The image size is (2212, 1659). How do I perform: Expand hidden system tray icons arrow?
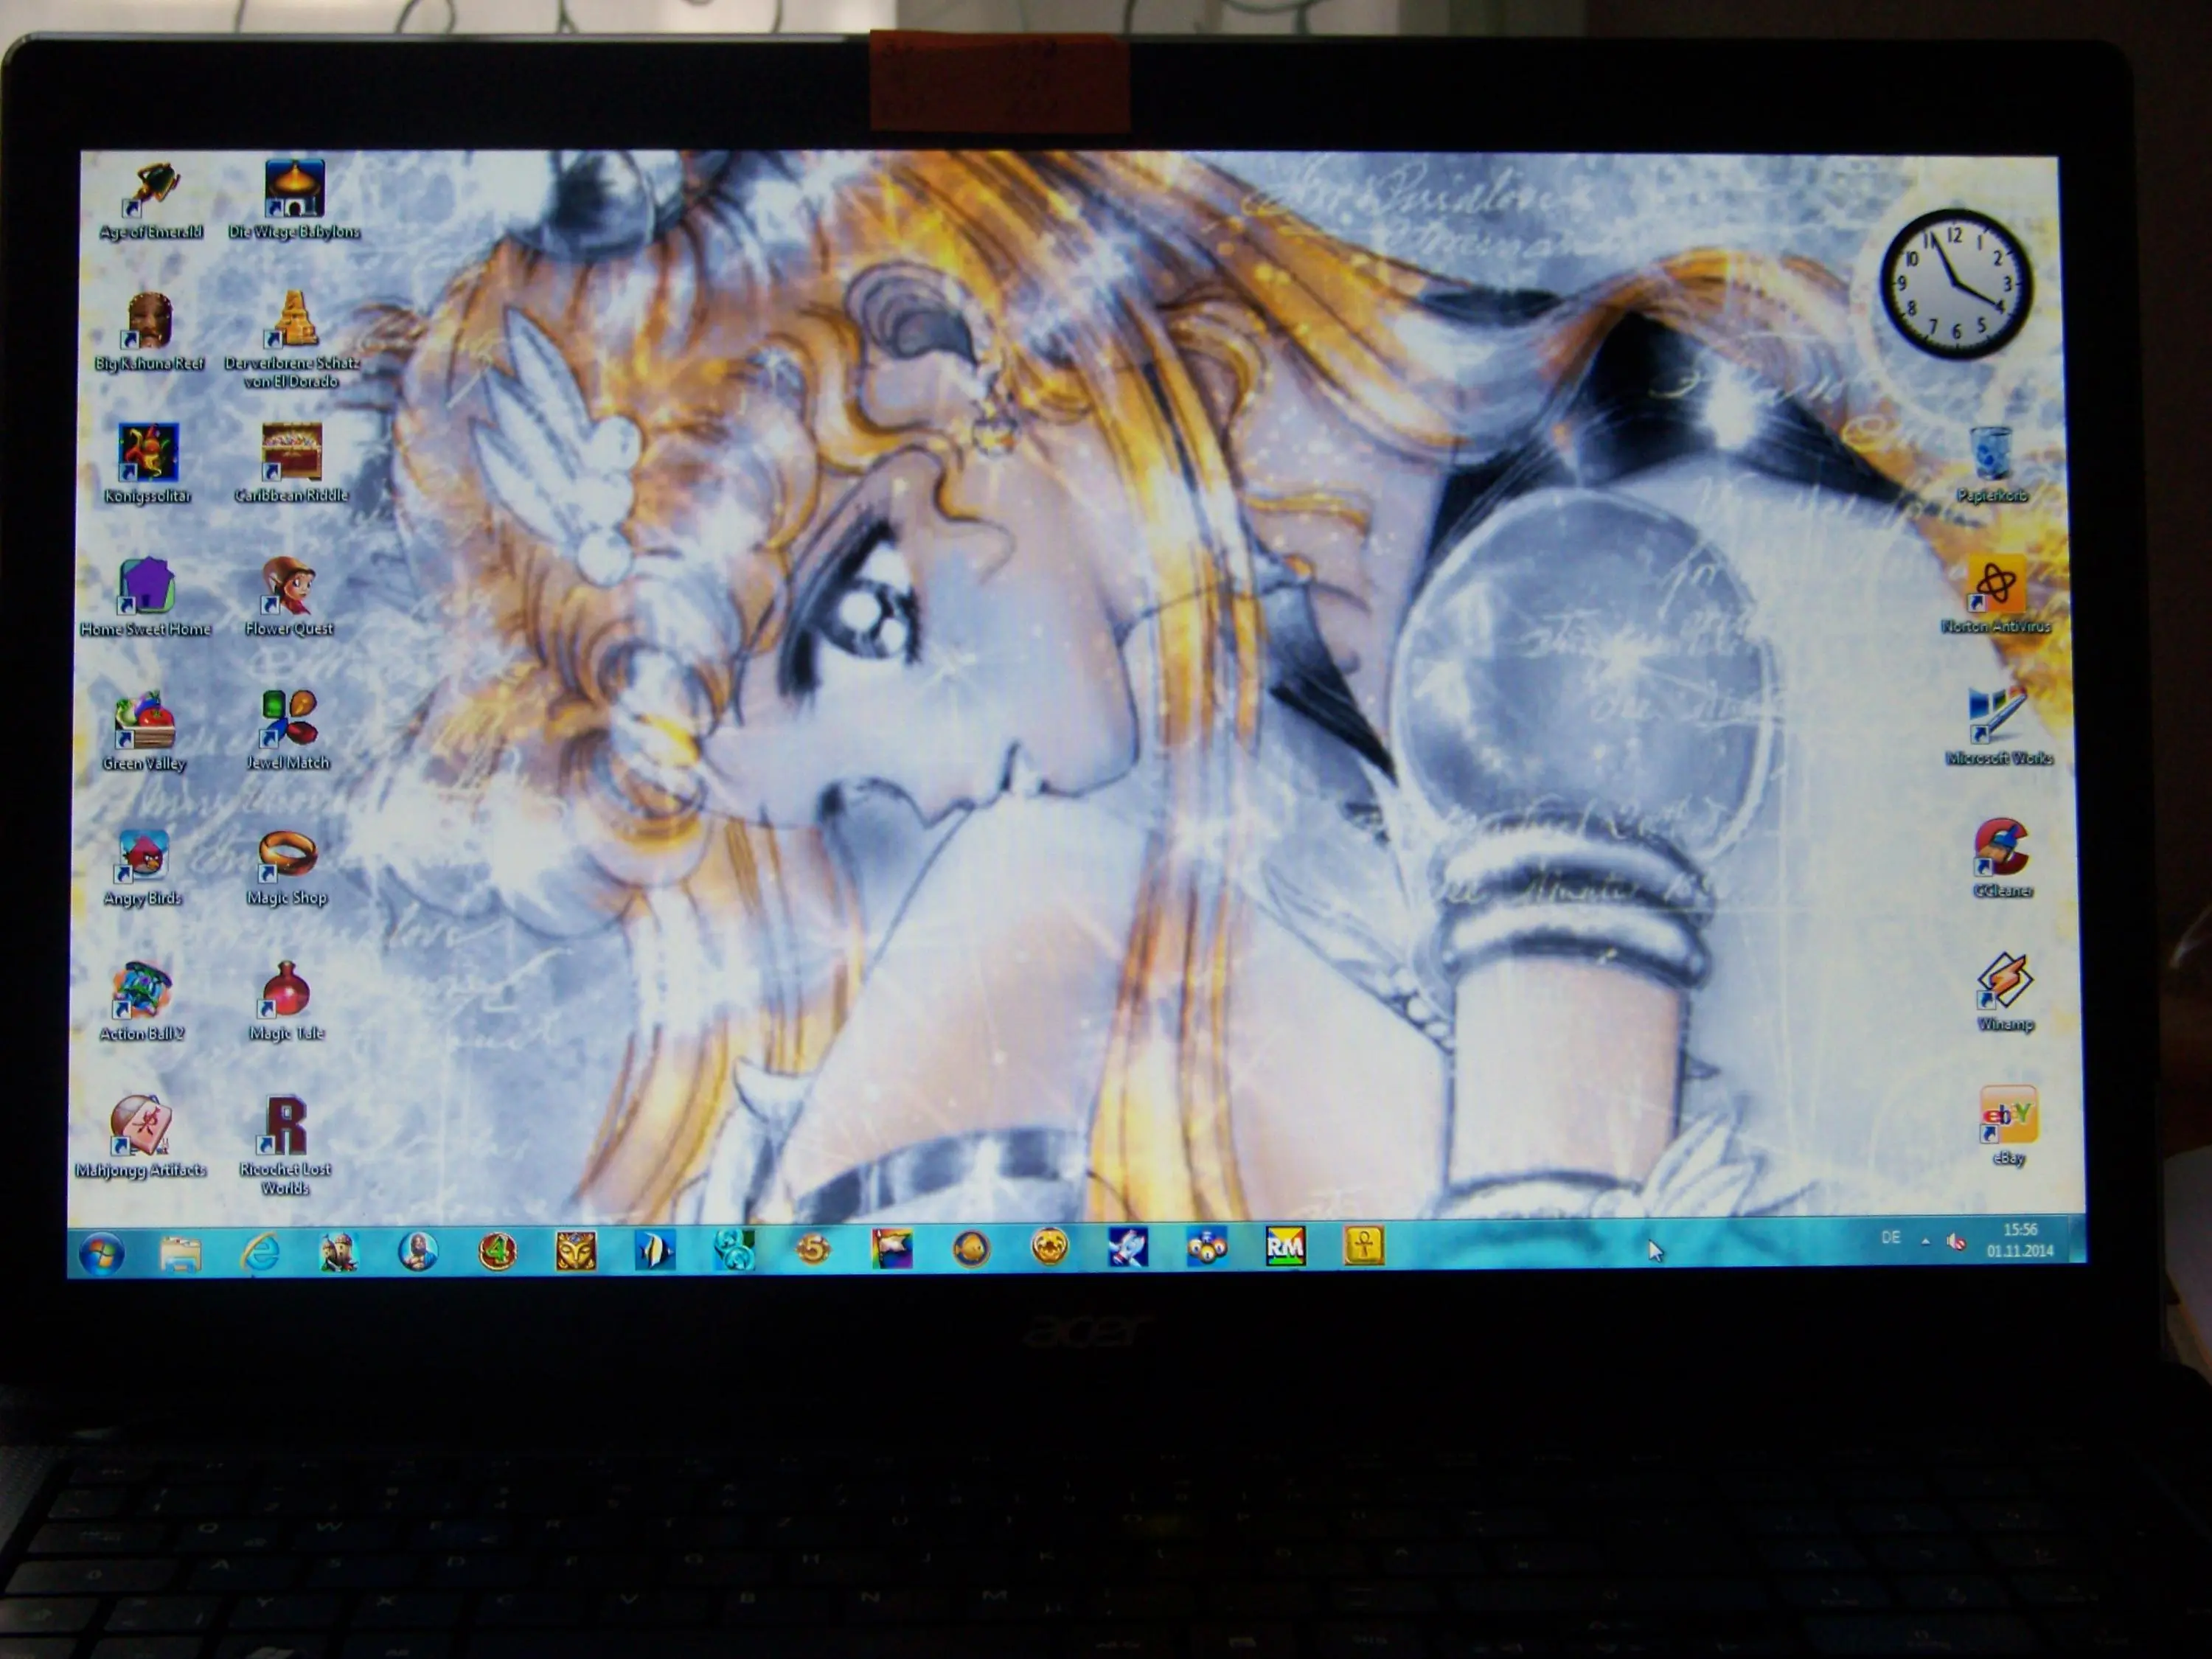tap(1925, 1241)
